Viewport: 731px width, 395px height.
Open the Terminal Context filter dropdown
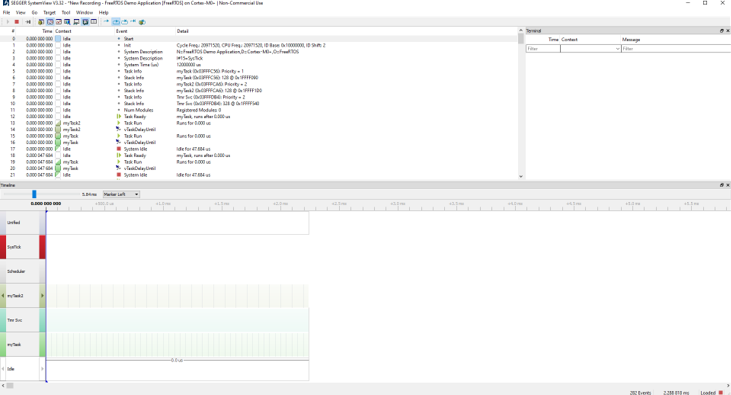pos(591,49)
